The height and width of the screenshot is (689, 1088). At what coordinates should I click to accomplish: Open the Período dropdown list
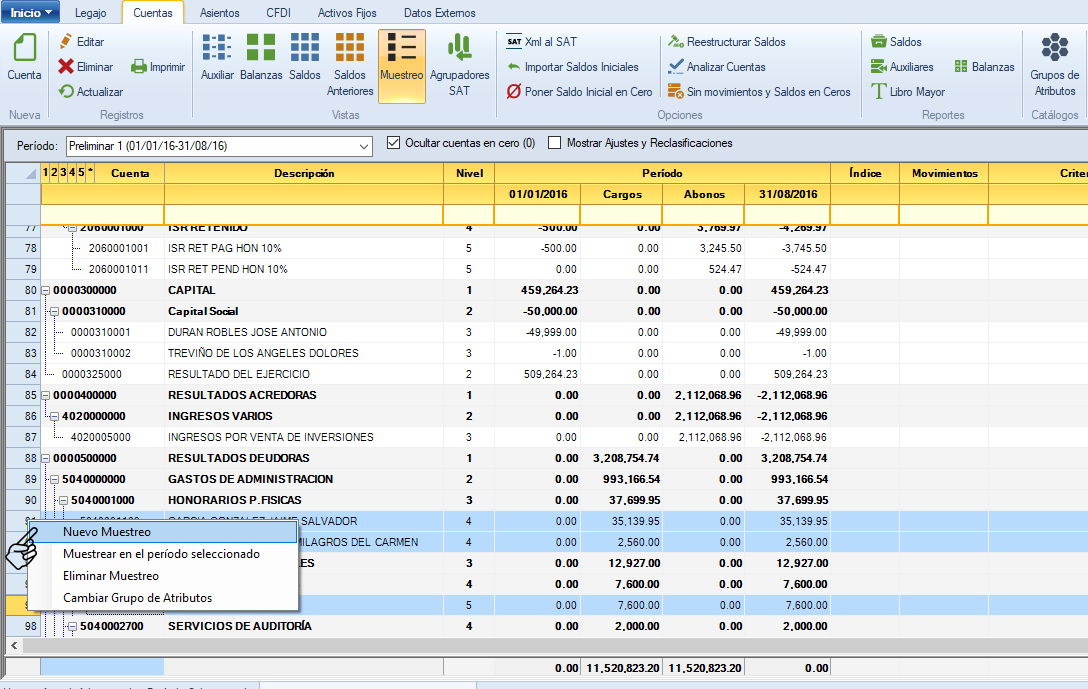point(363,146)
